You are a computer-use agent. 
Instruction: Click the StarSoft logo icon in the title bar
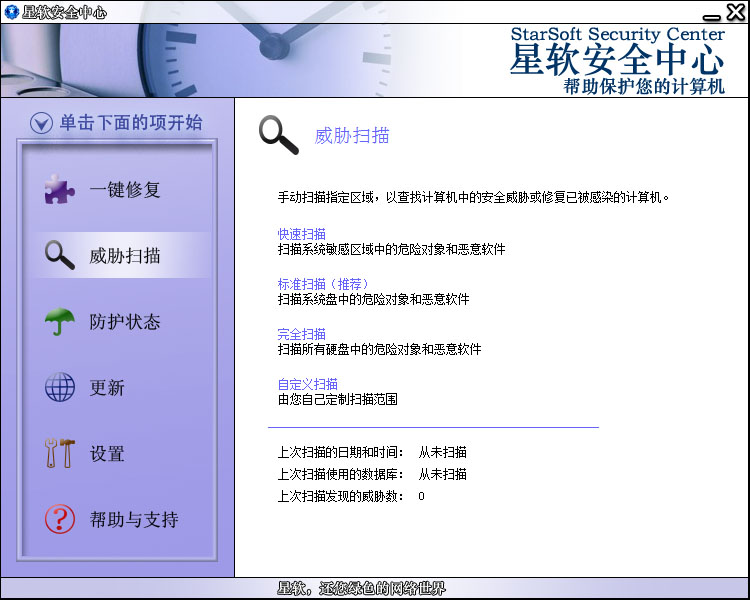point(11,11)
